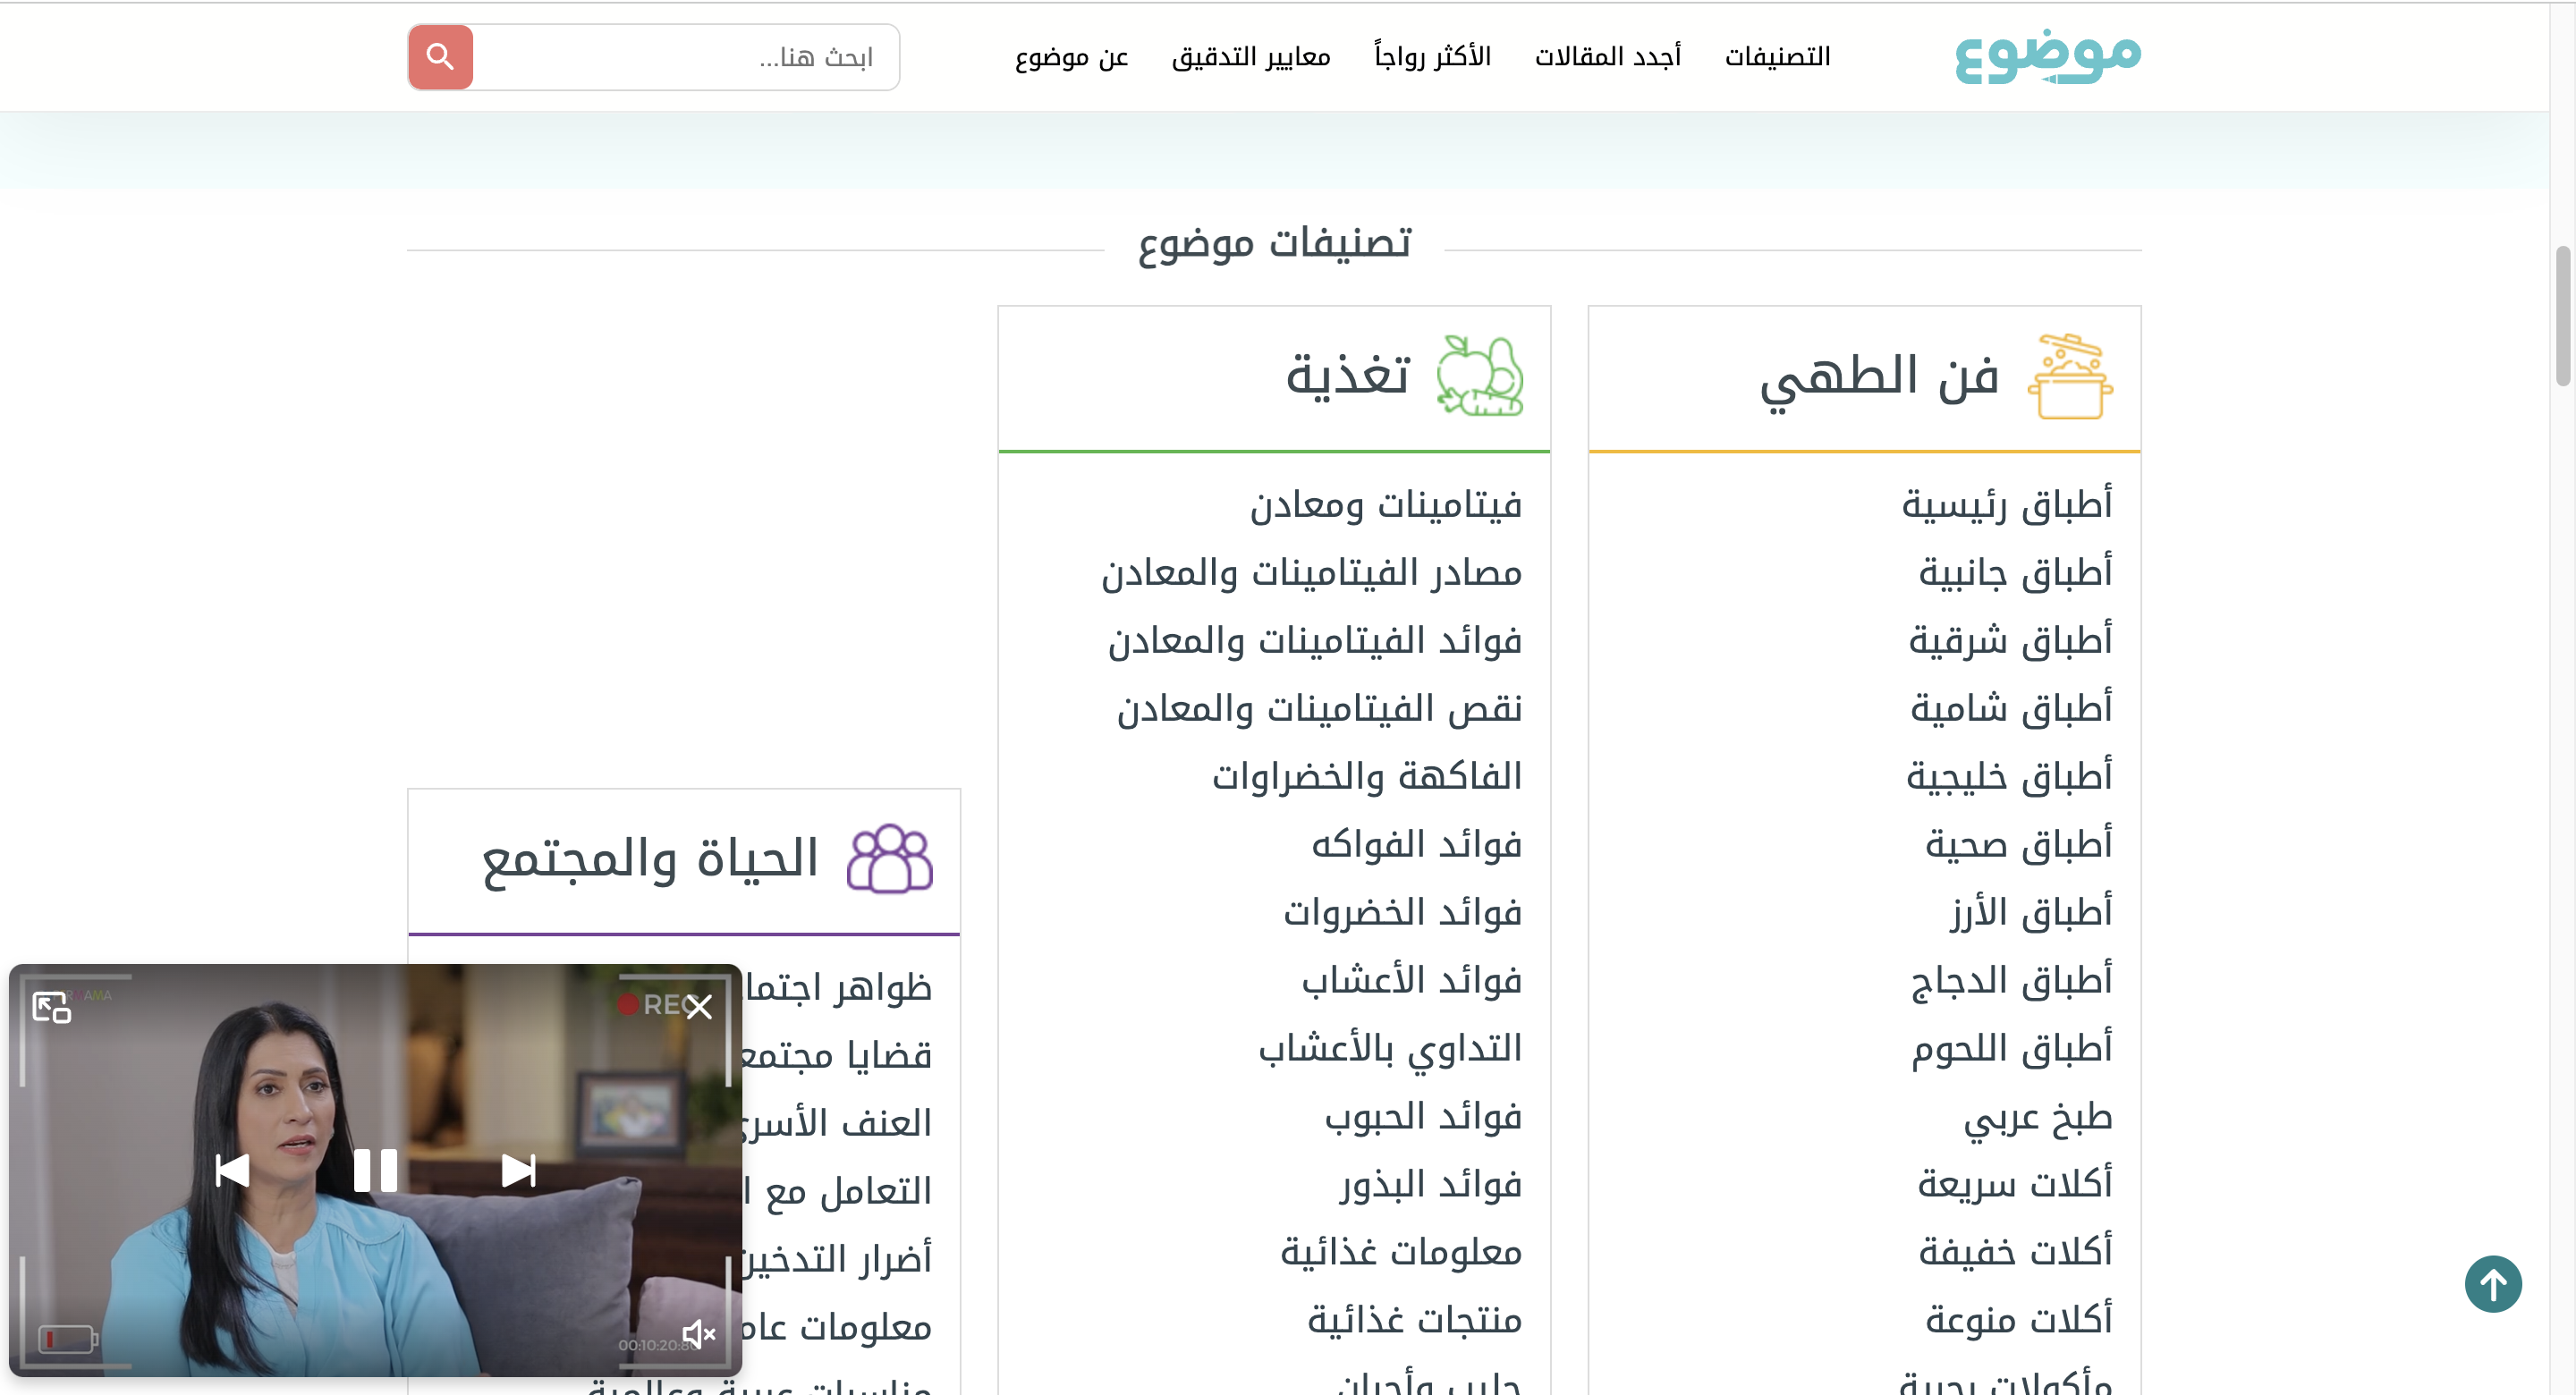Click the red search magnifier button

[440, 57]
